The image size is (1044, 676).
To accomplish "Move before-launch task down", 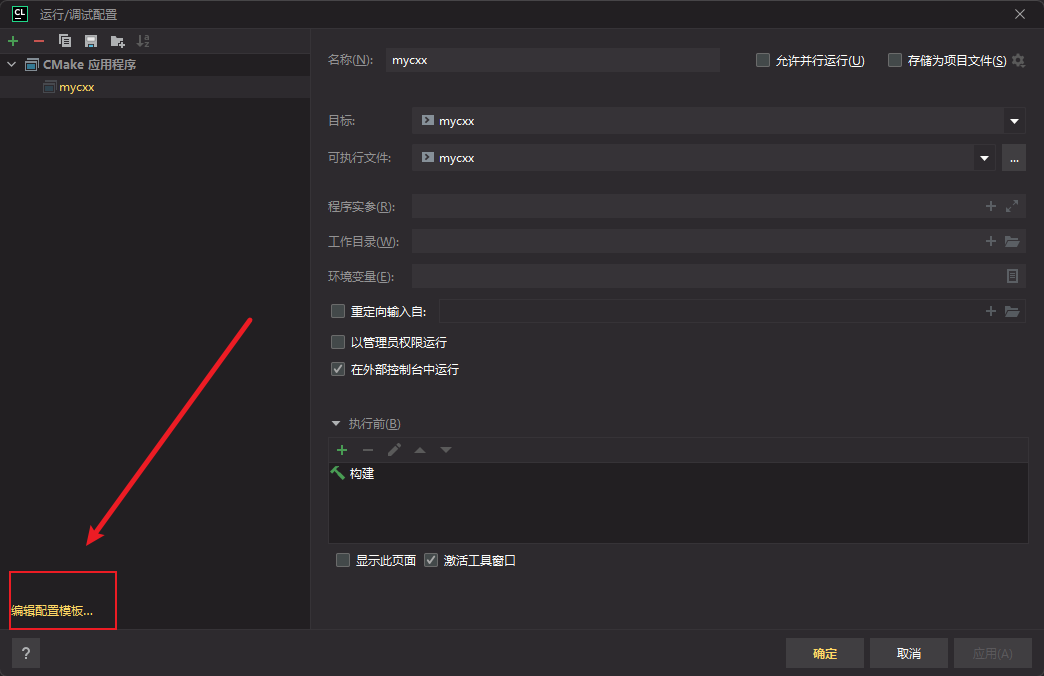I will click(x=446, y=450).
